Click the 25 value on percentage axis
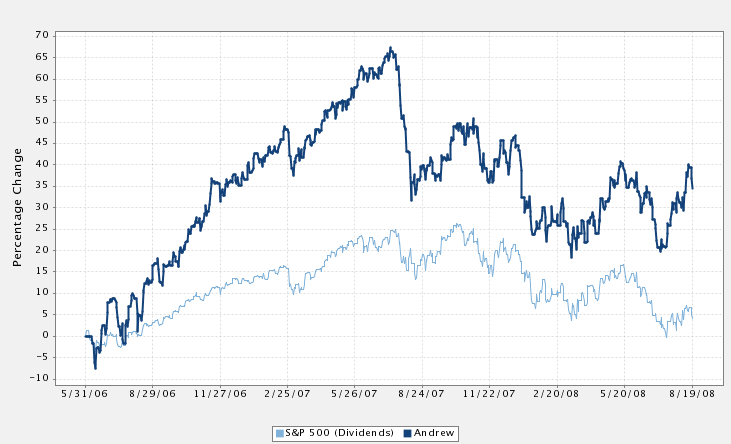 pos(42,229)
